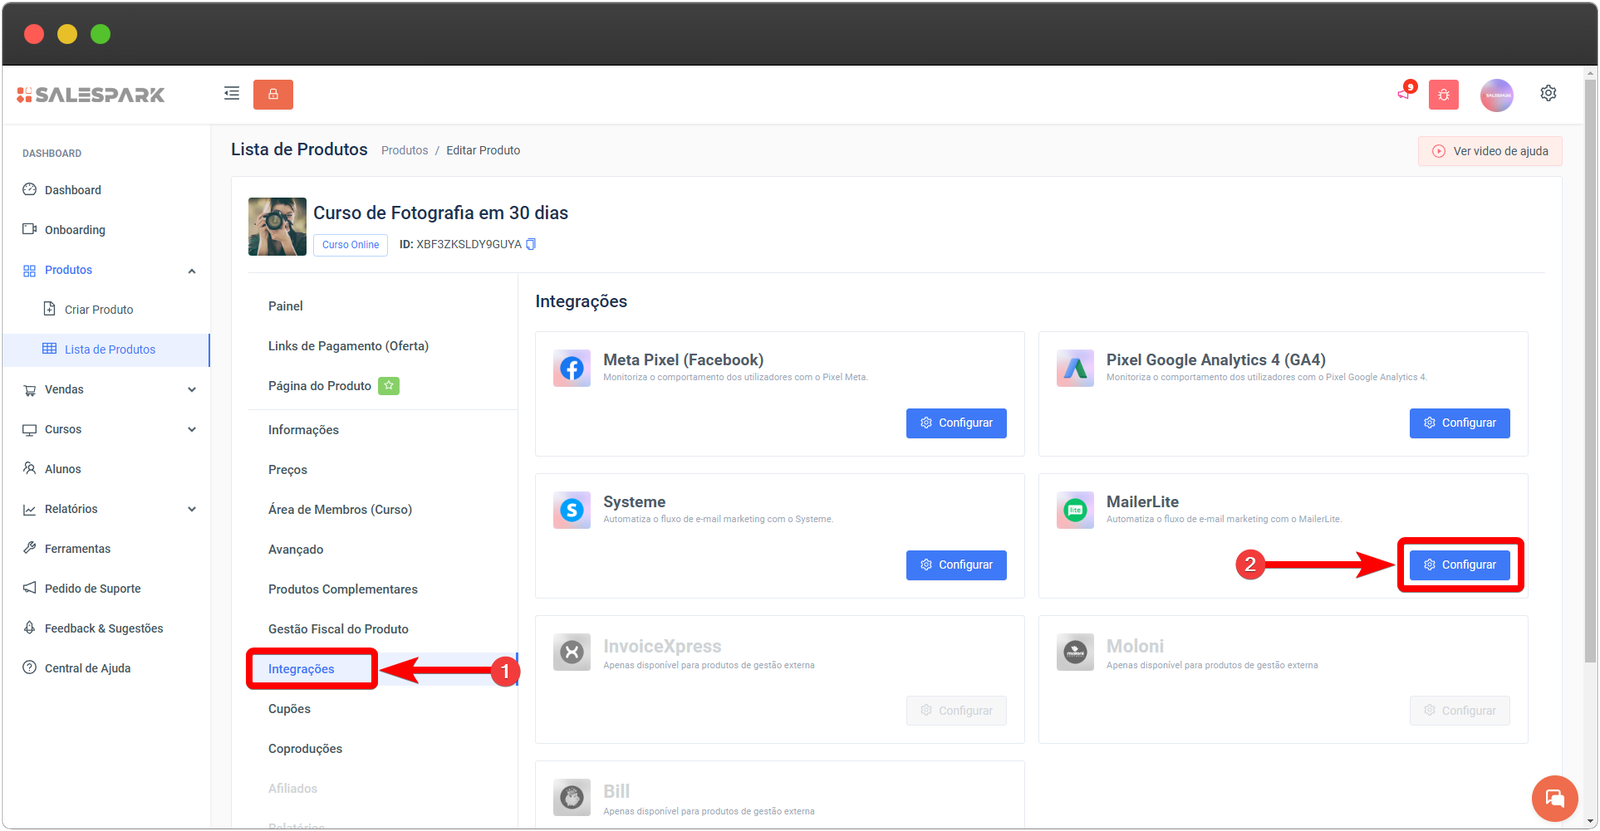This screenshot has height=831, width=1600.
Task: Open Links de Pagamento (Oferta) tab
Action: point(348,346)
